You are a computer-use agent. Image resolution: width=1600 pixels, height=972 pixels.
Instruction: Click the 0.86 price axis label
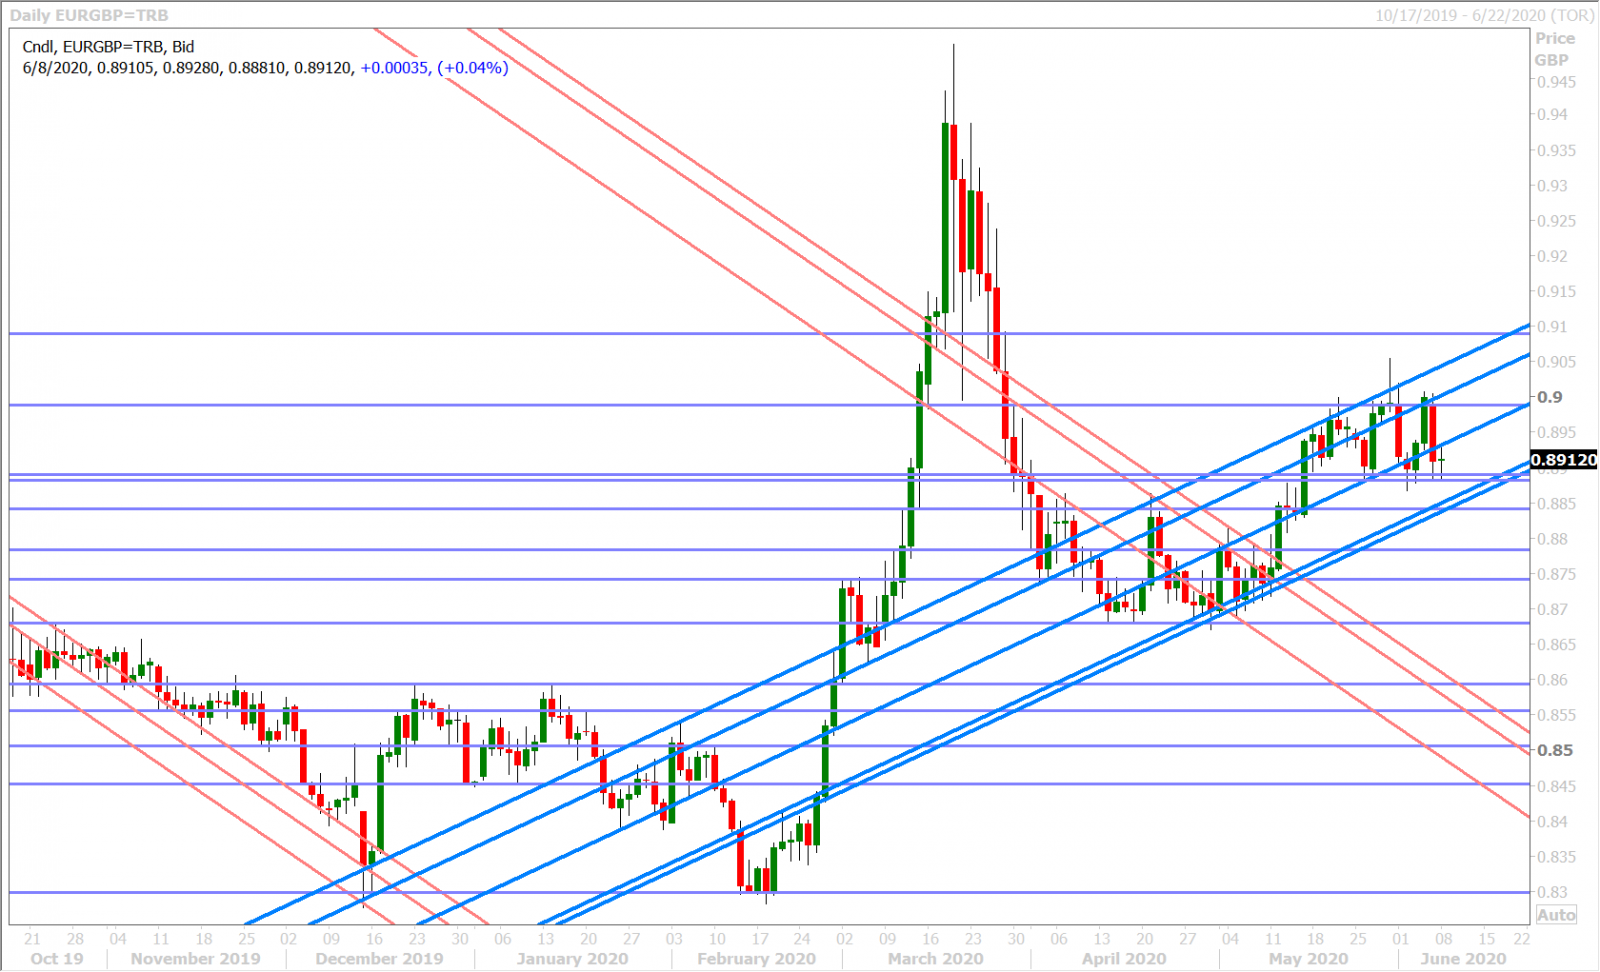click(x=1553, y=680)
